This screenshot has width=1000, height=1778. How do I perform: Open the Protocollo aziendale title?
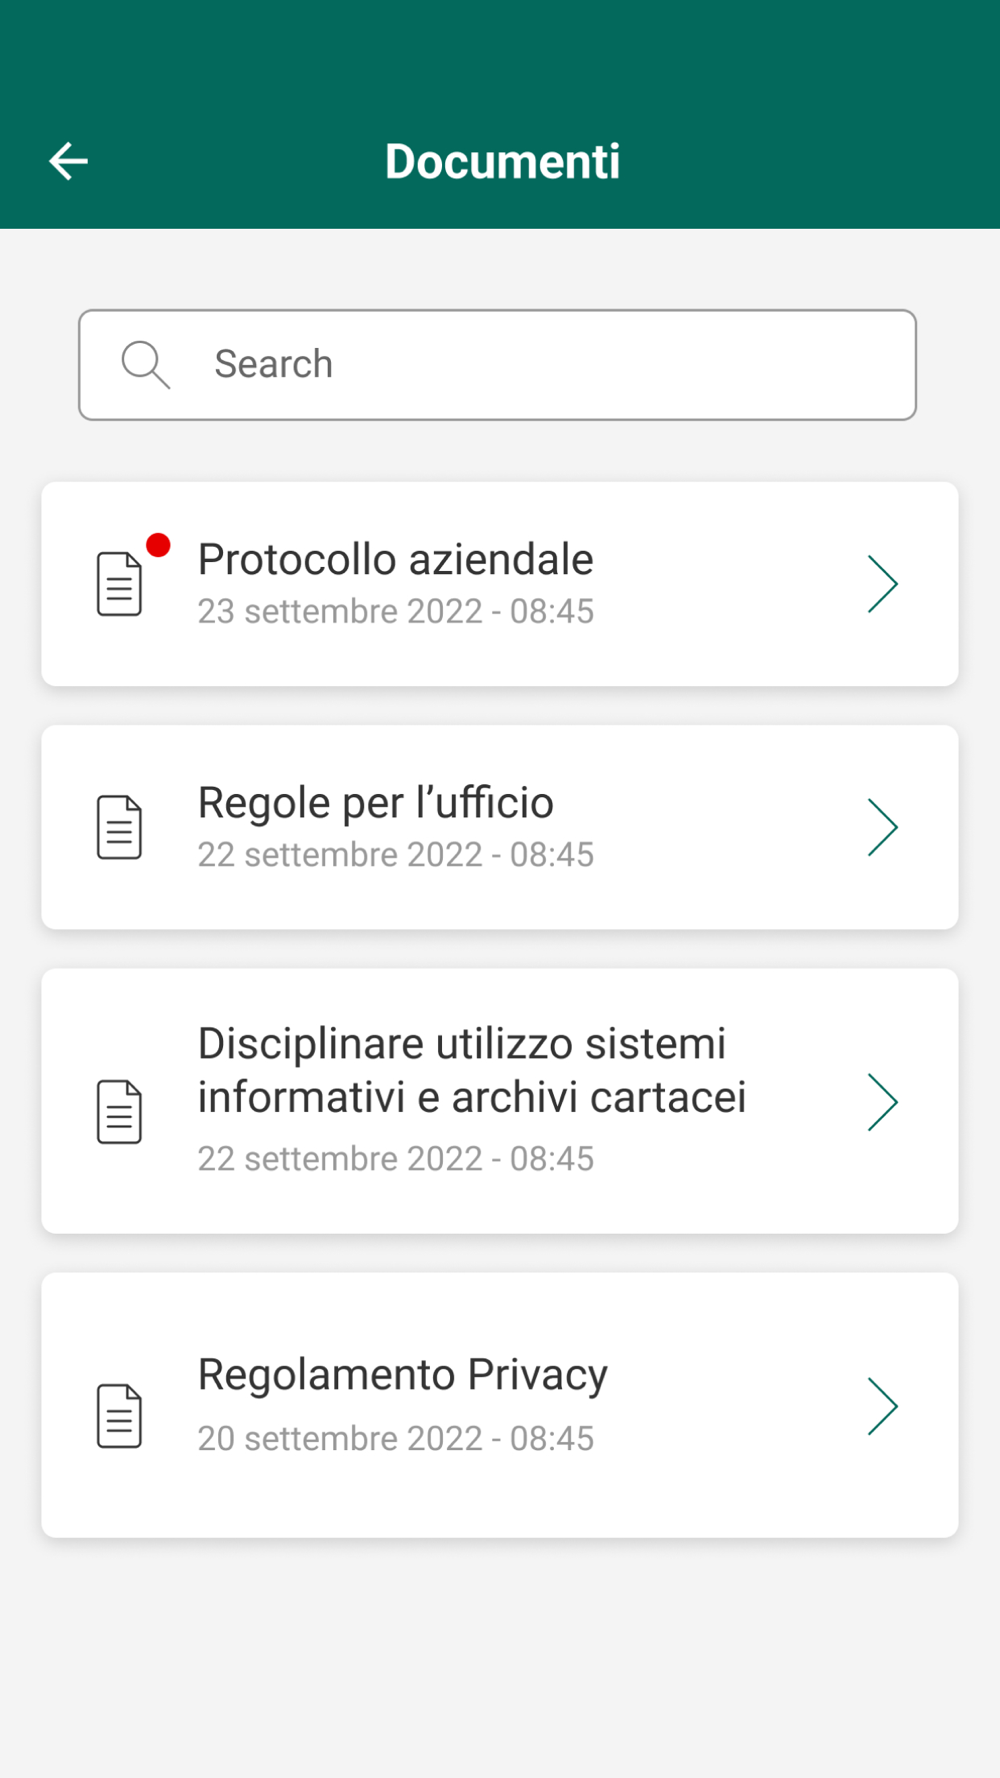point(395,559)
